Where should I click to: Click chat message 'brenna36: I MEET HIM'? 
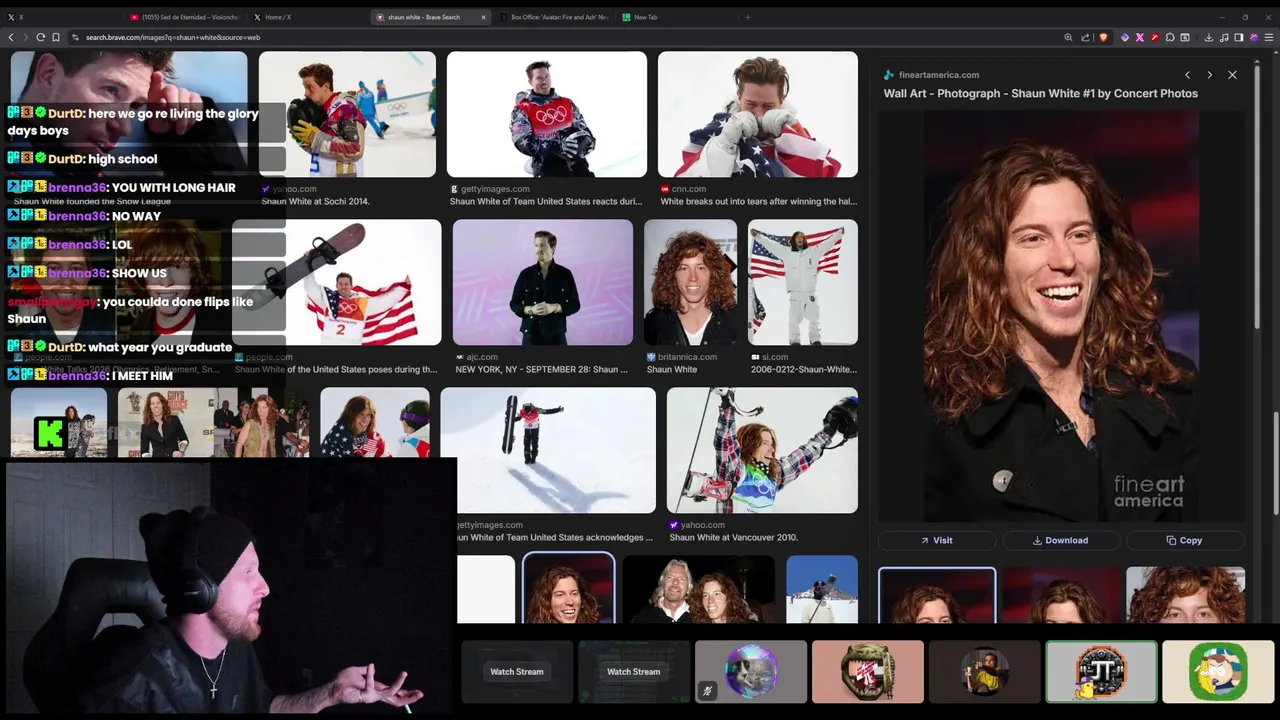(91, 376)
